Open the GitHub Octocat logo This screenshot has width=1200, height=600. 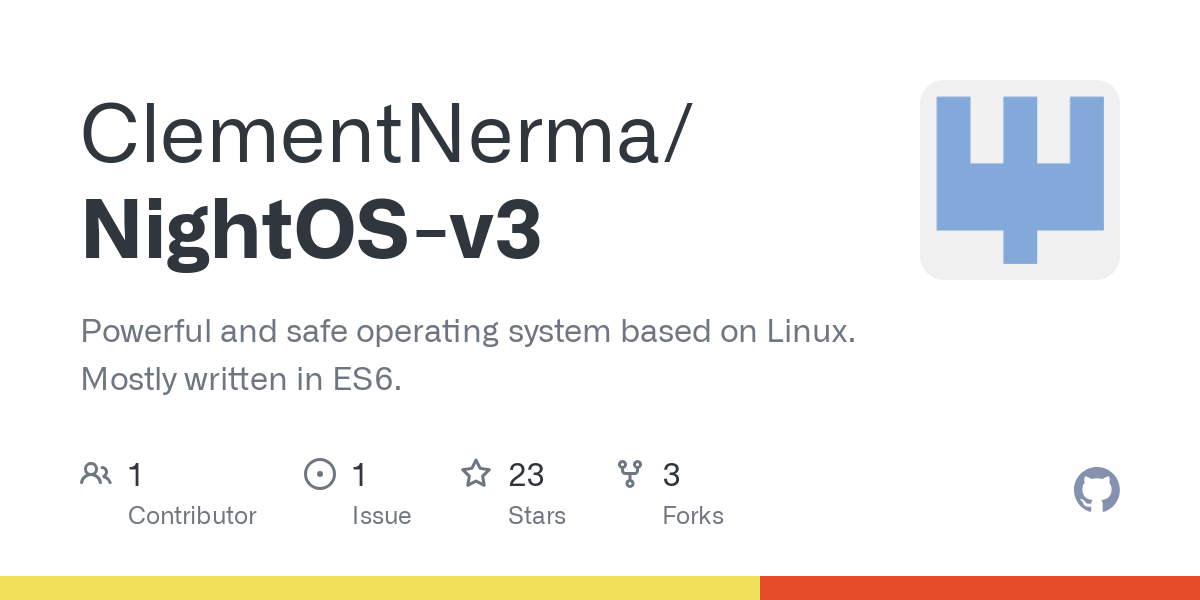click(x=1096, y=491)
